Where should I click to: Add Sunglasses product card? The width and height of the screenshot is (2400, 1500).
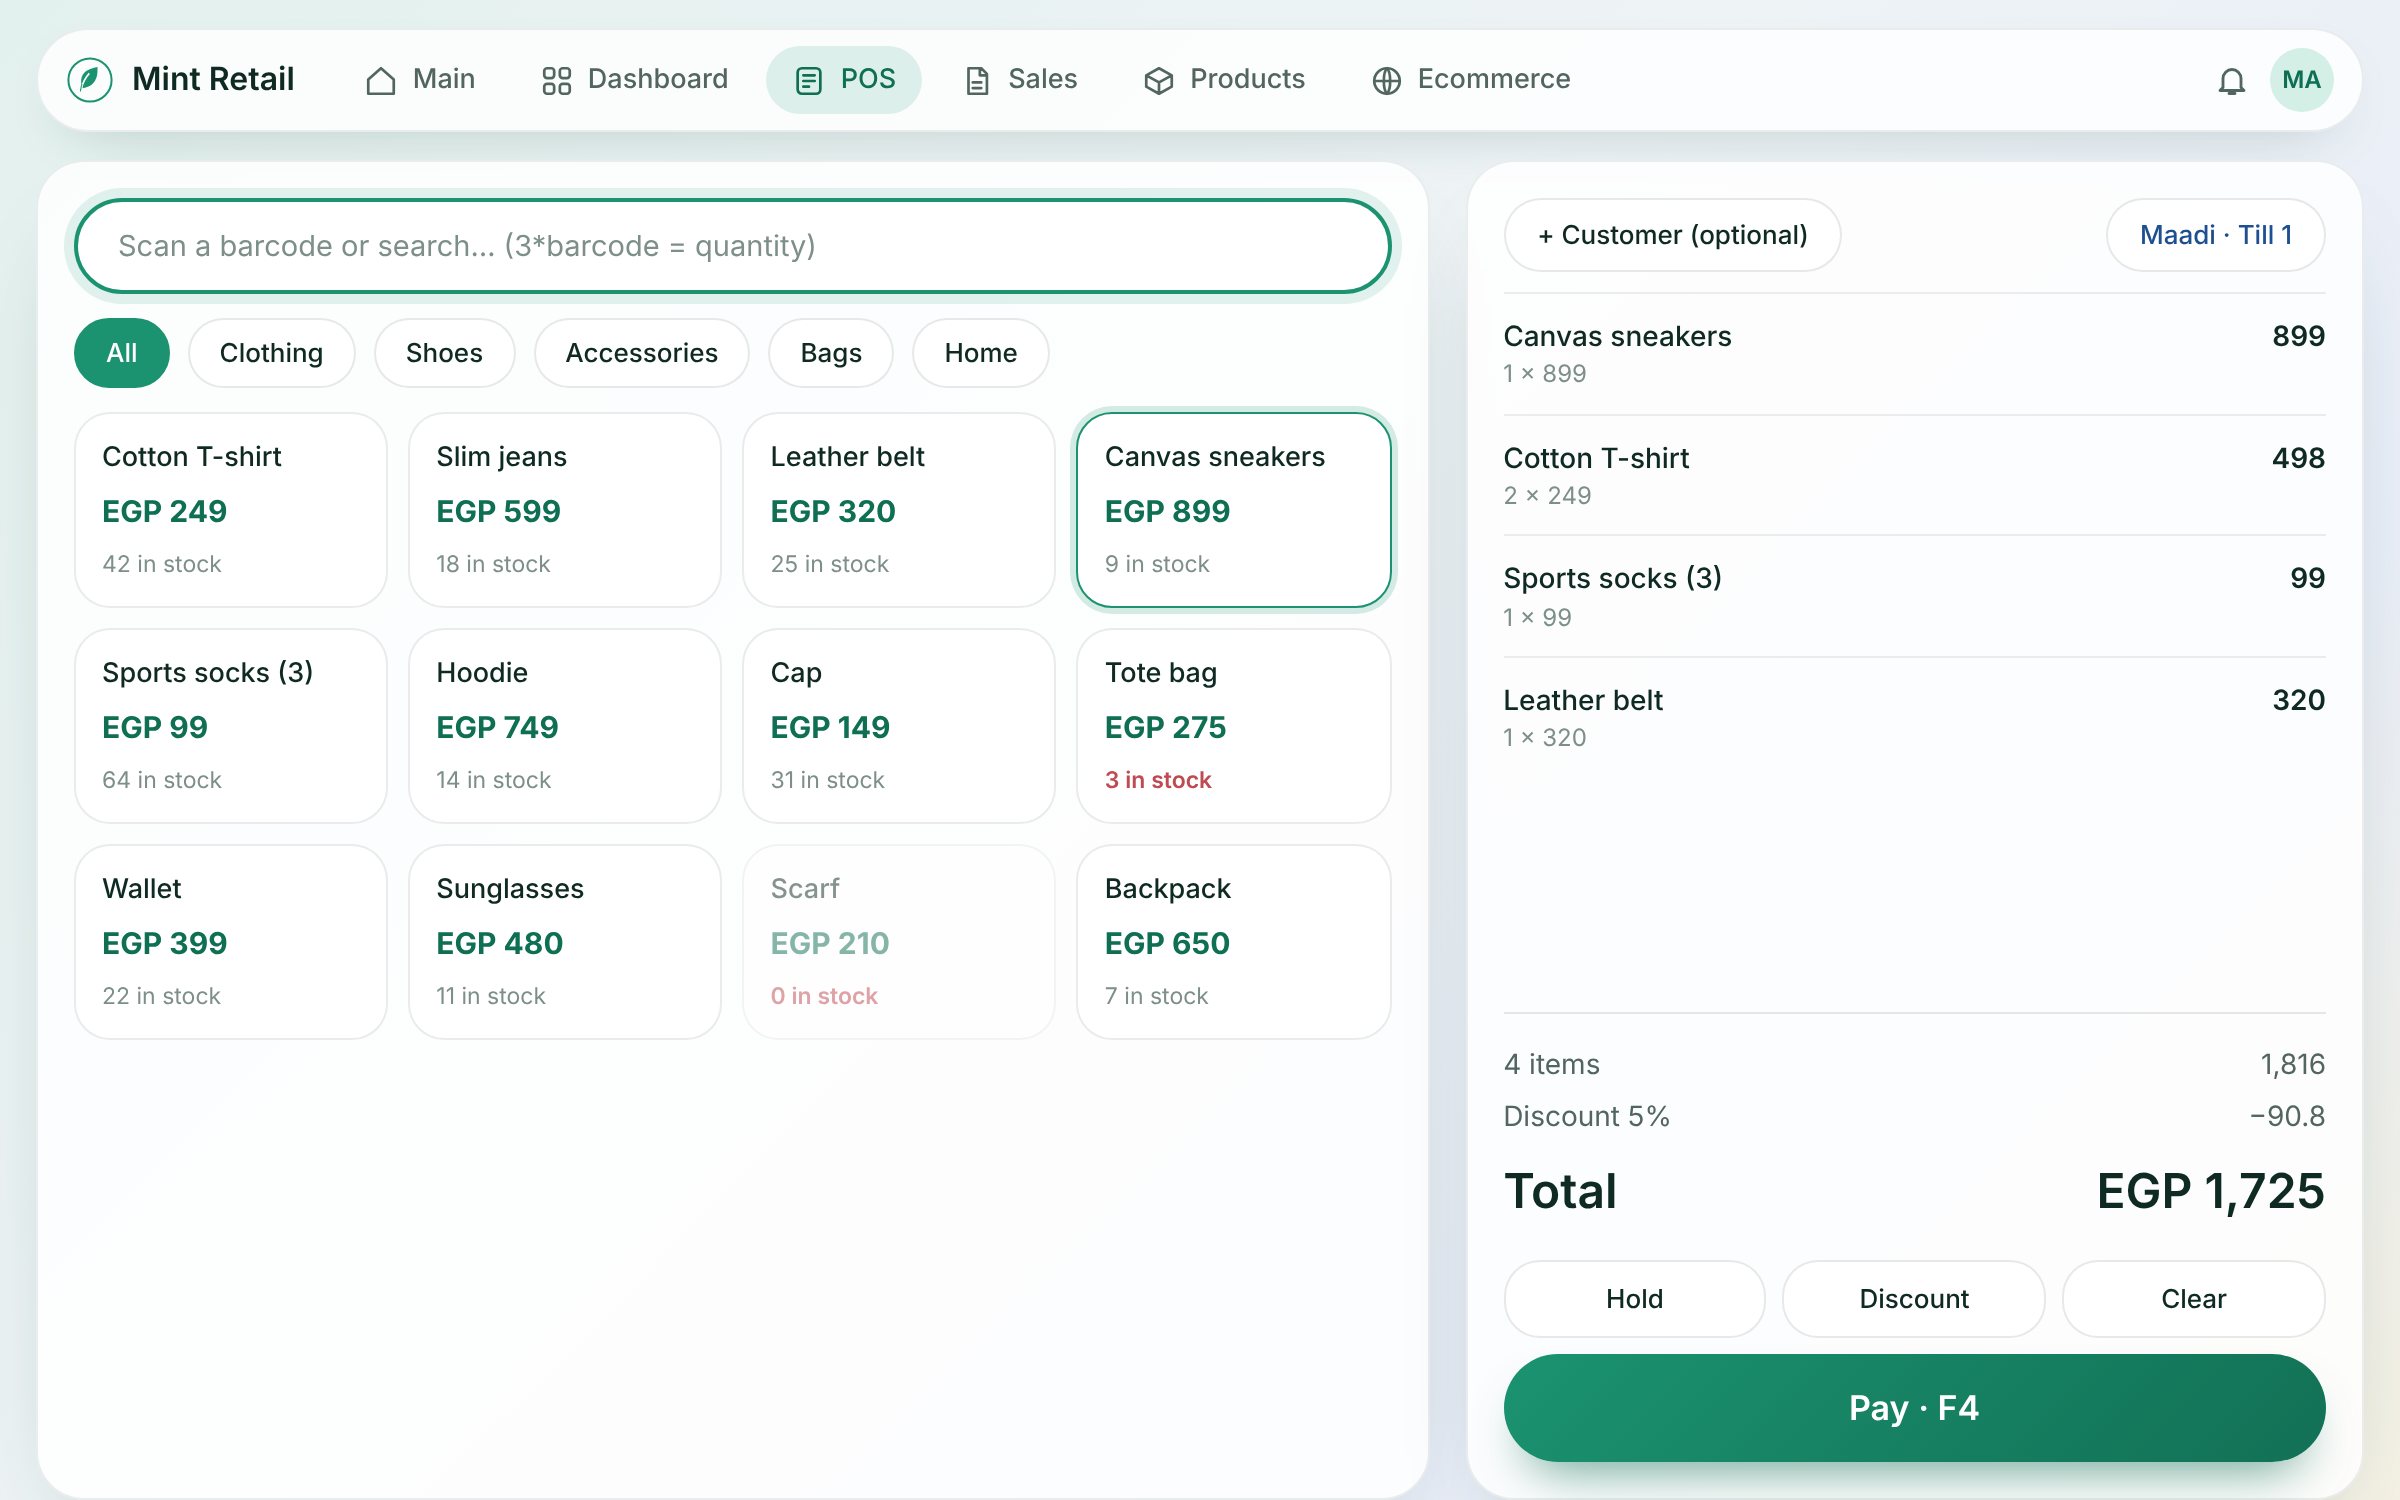click(x=565, y=942)
